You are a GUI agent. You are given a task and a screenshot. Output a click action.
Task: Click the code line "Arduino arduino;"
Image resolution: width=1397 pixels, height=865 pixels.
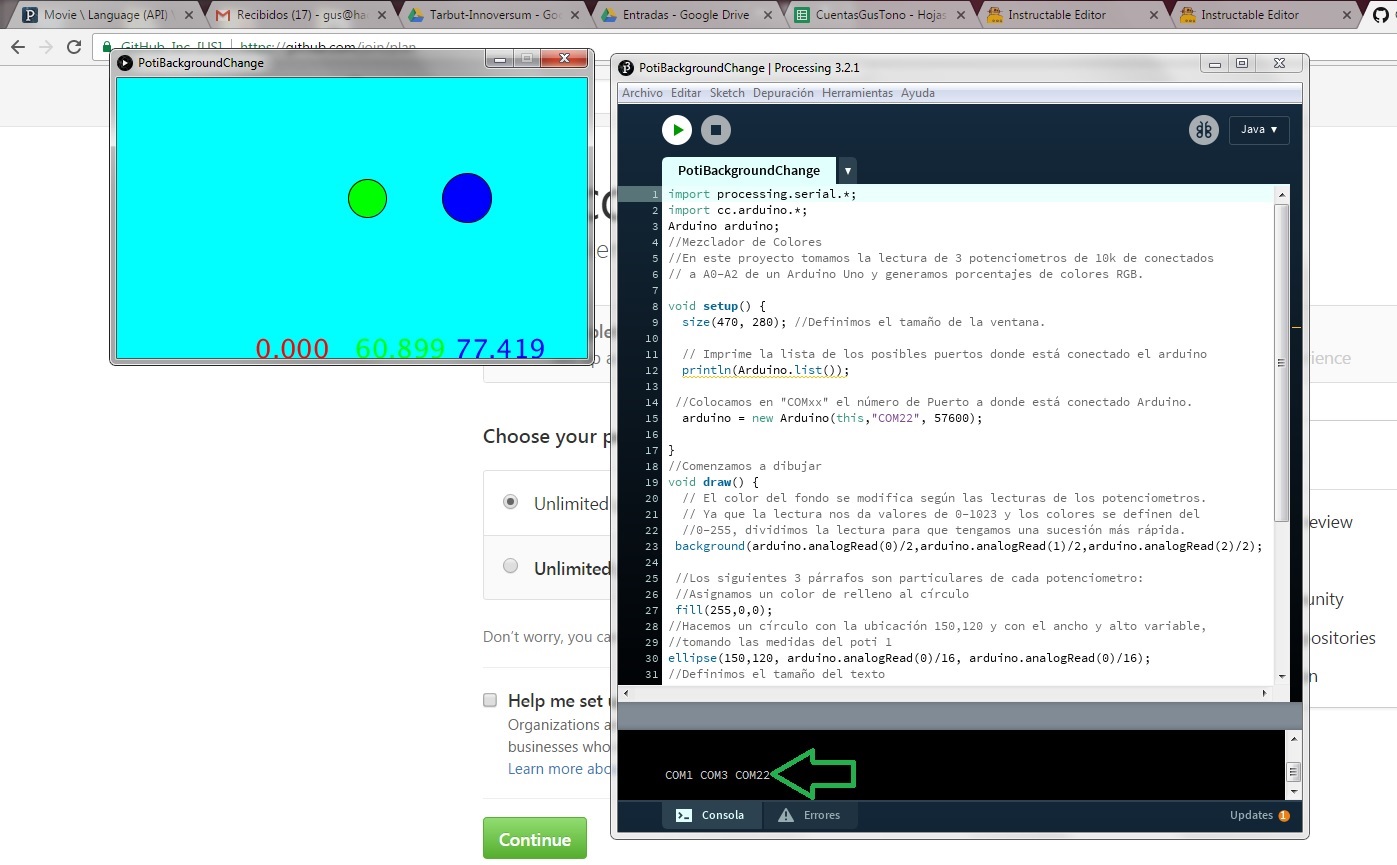[x=723, y=226]
